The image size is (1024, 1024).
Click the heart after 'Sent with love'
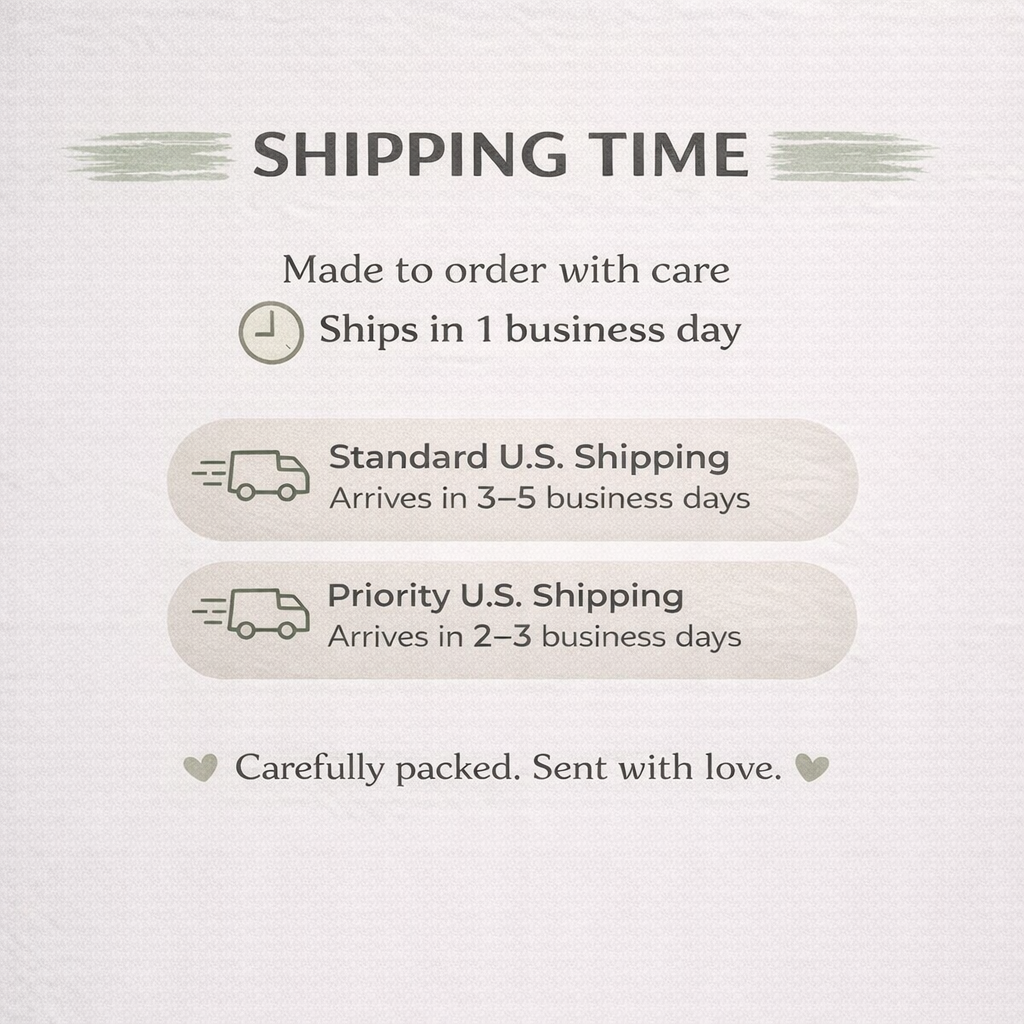click(x=811, y=768)
